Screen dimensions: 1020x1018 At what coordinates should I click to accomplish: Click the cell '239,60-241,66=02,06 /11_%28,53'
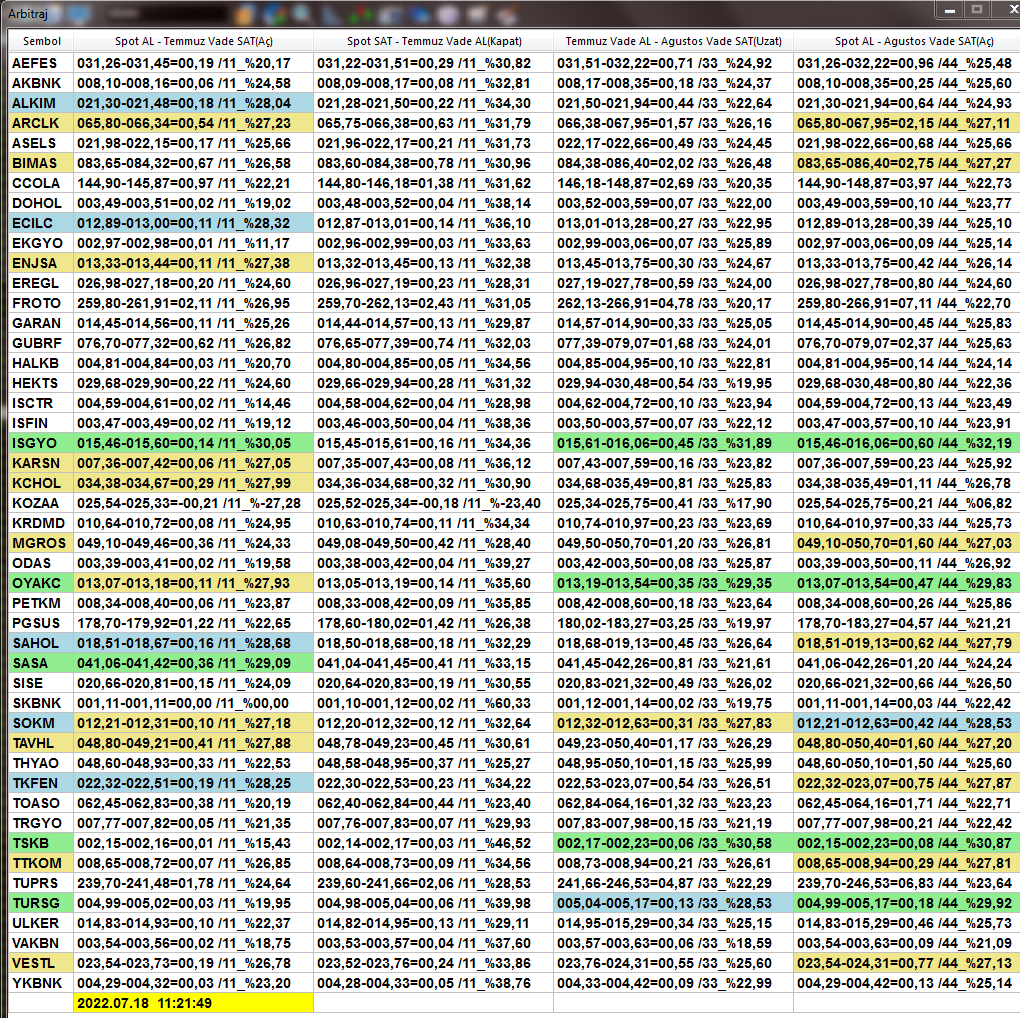[433, 883]
